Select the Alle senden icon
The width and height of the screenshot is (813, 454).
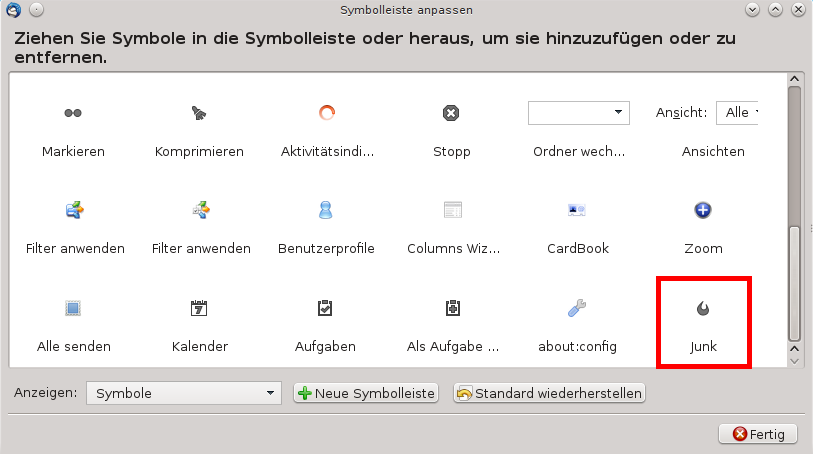[73, 308]
